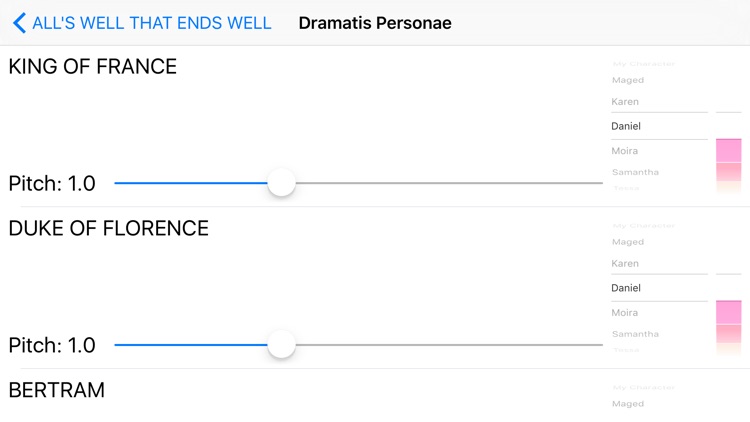Select Daniel voice for King of France
The image size is (750, 422).
tap(627, 126)
